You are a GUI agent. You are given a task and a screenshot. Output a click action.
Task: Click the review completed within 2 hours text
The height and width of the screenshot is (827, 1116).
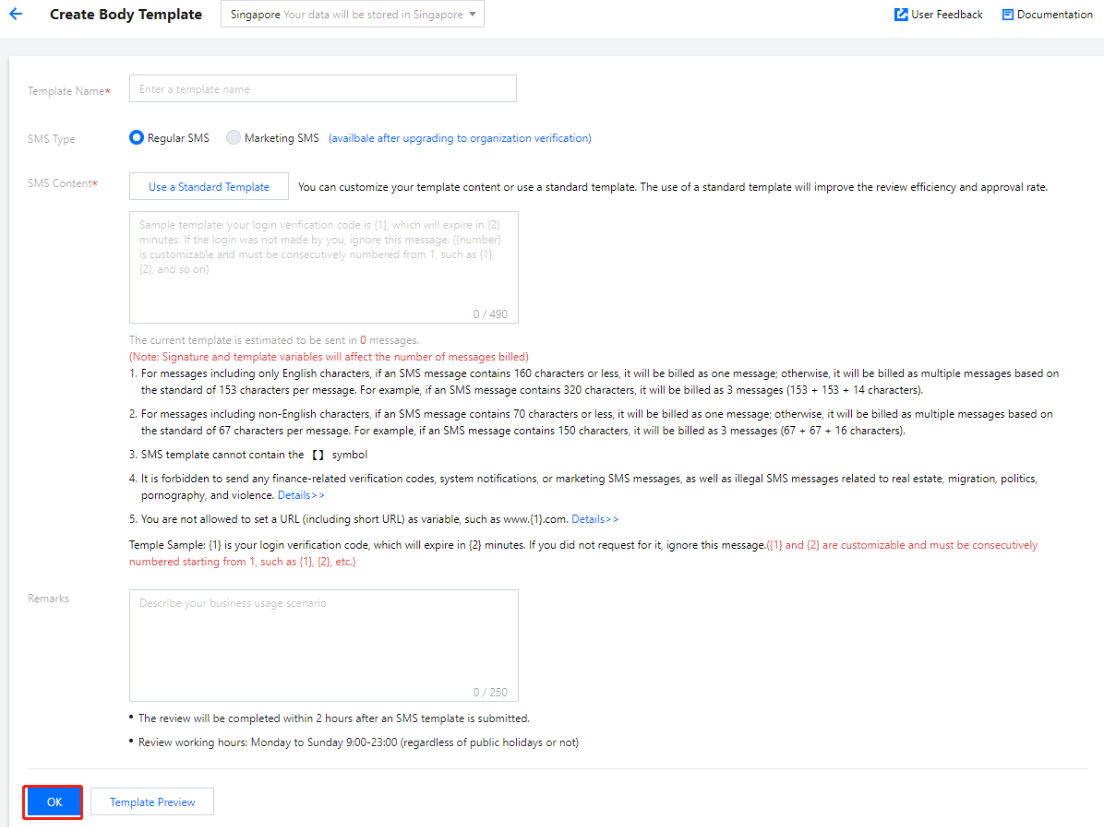click(334, 719)
